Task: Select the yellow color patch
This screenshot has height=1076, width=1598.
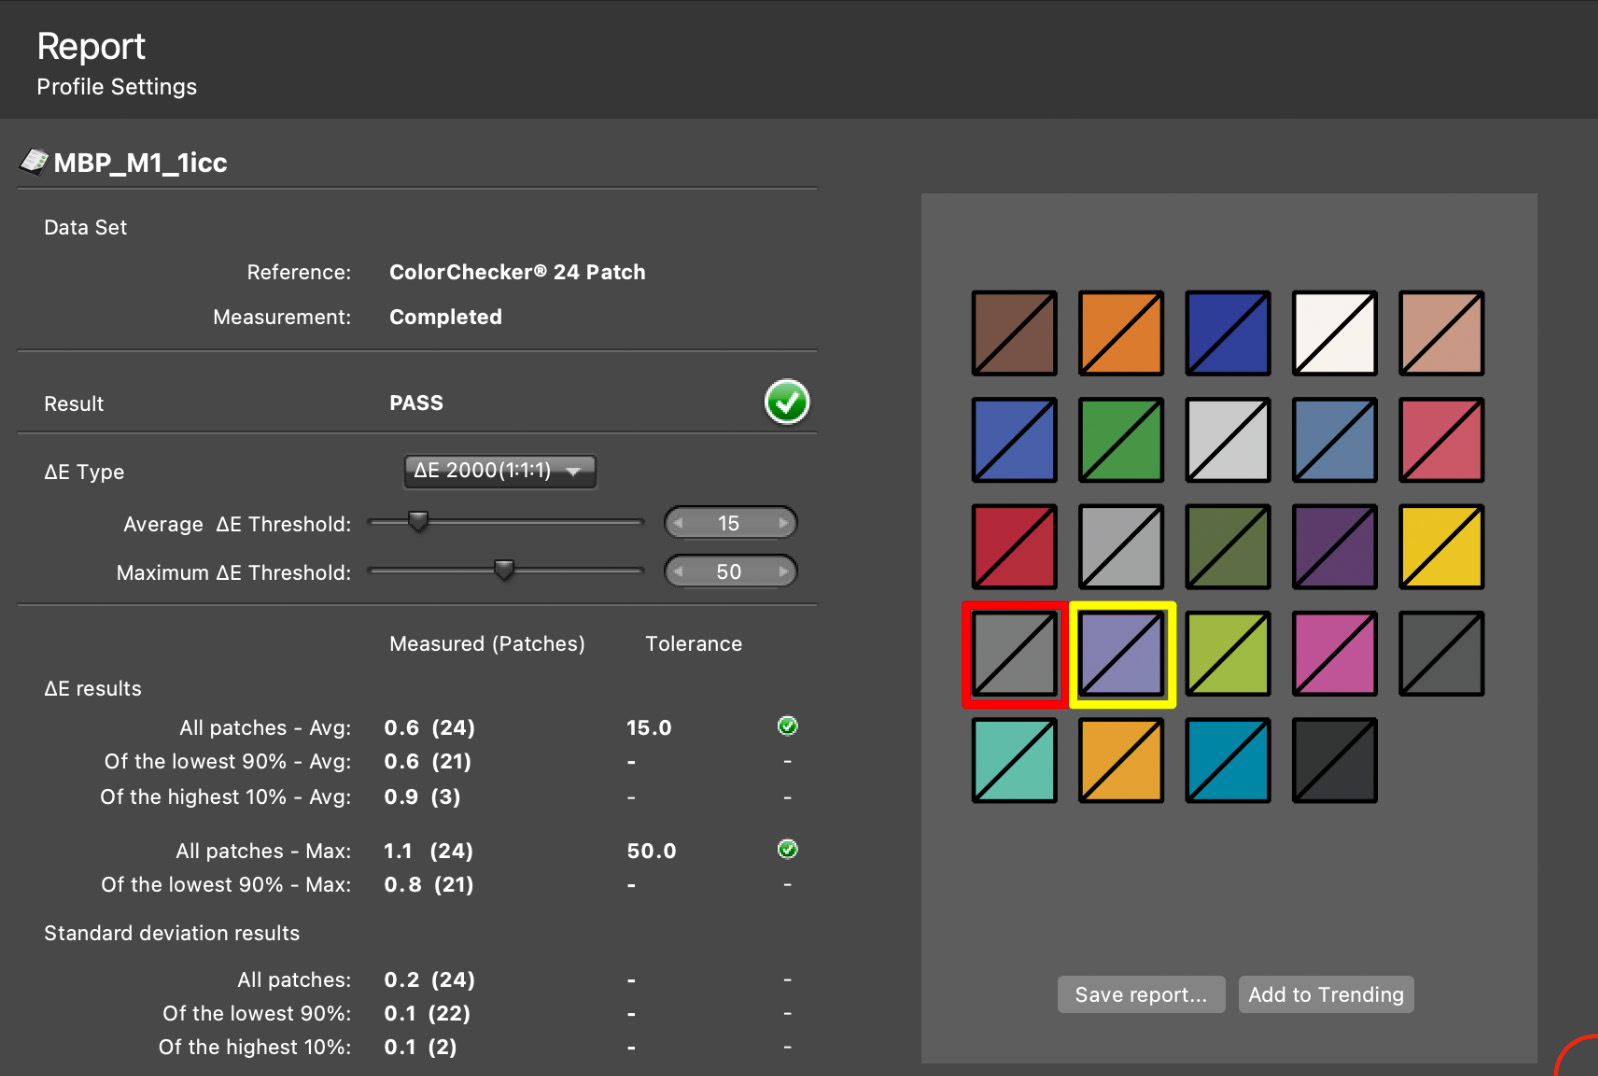Action: (1441, 547)
